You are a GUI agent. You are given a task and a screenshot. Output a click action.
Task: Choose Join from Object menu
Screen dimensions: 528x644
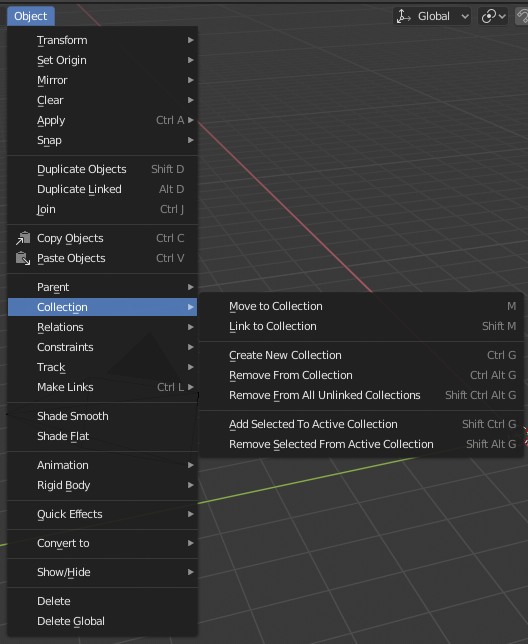(x=103, y=209)
